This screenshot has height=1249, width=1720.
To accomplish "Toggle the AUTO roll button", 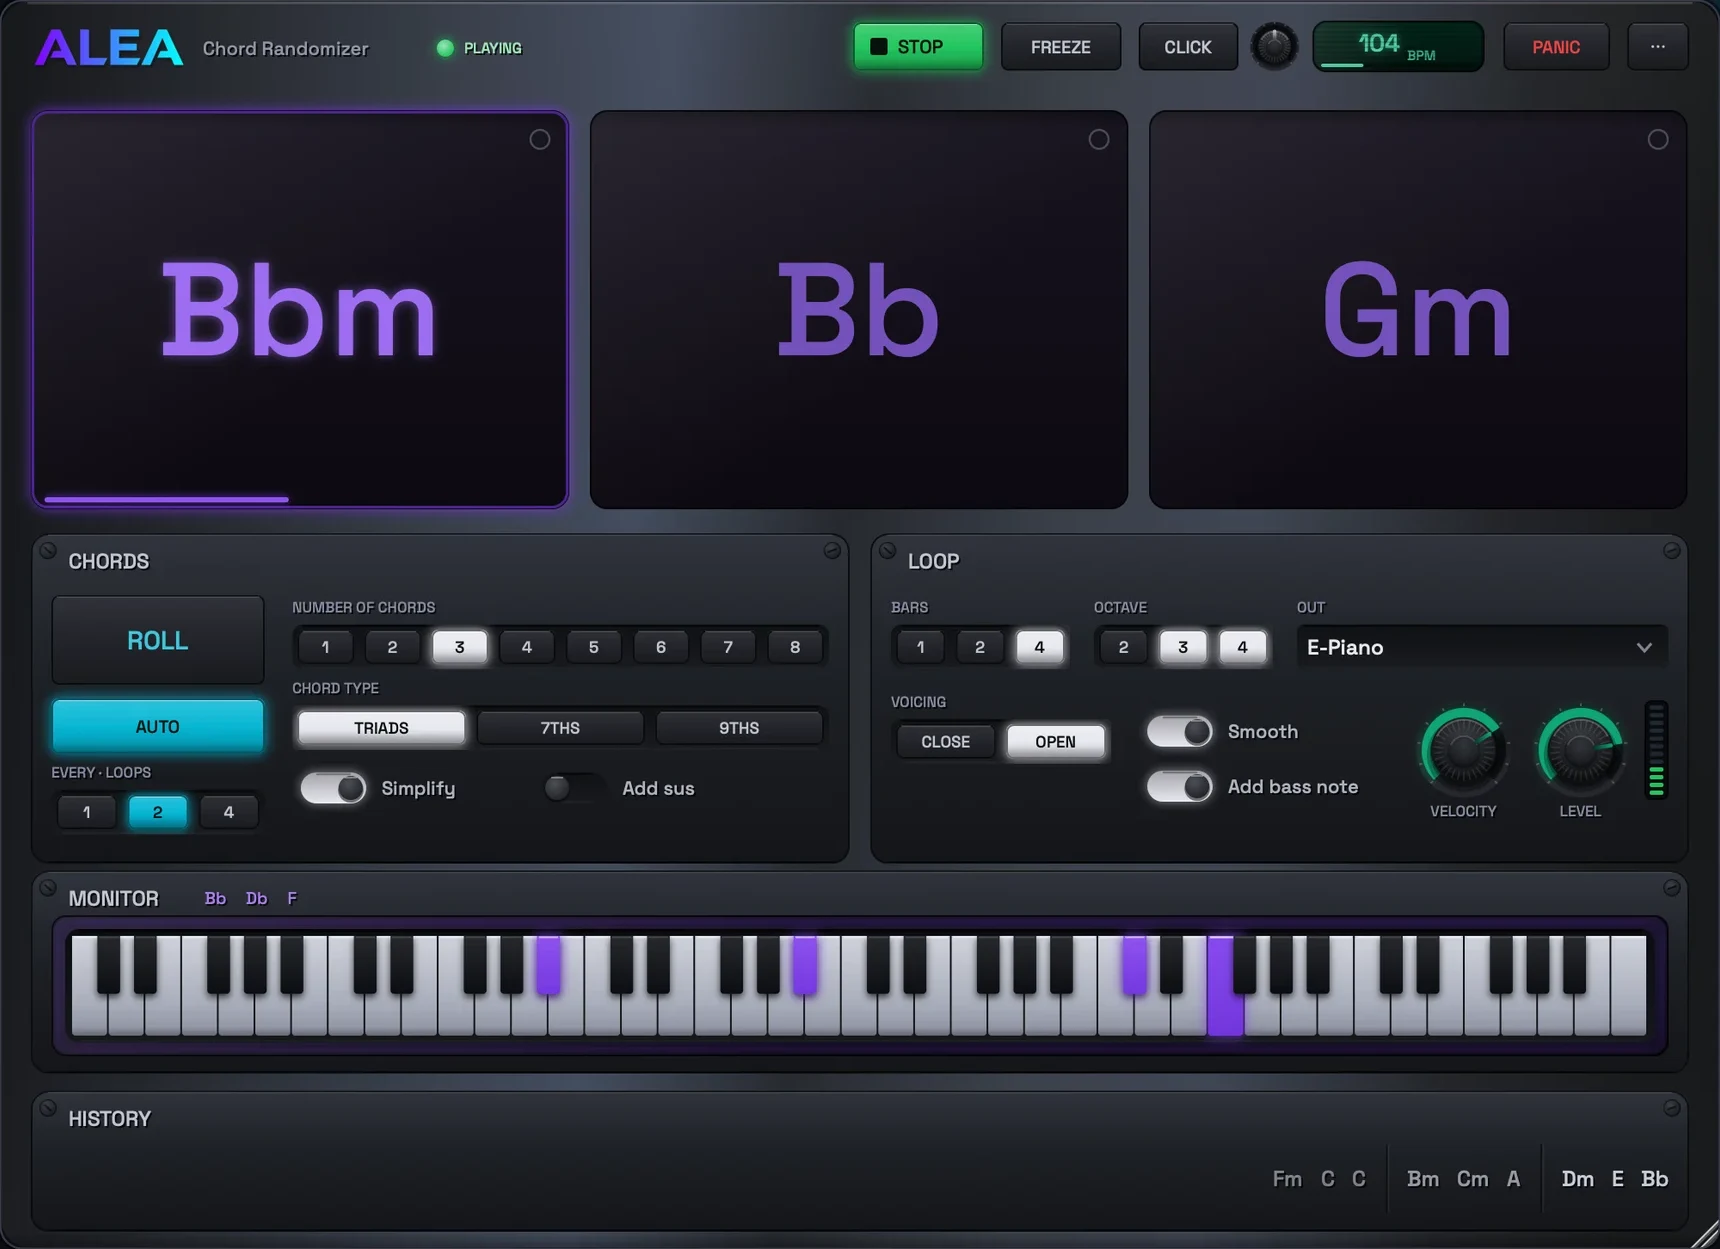I will tap(158, 726).
